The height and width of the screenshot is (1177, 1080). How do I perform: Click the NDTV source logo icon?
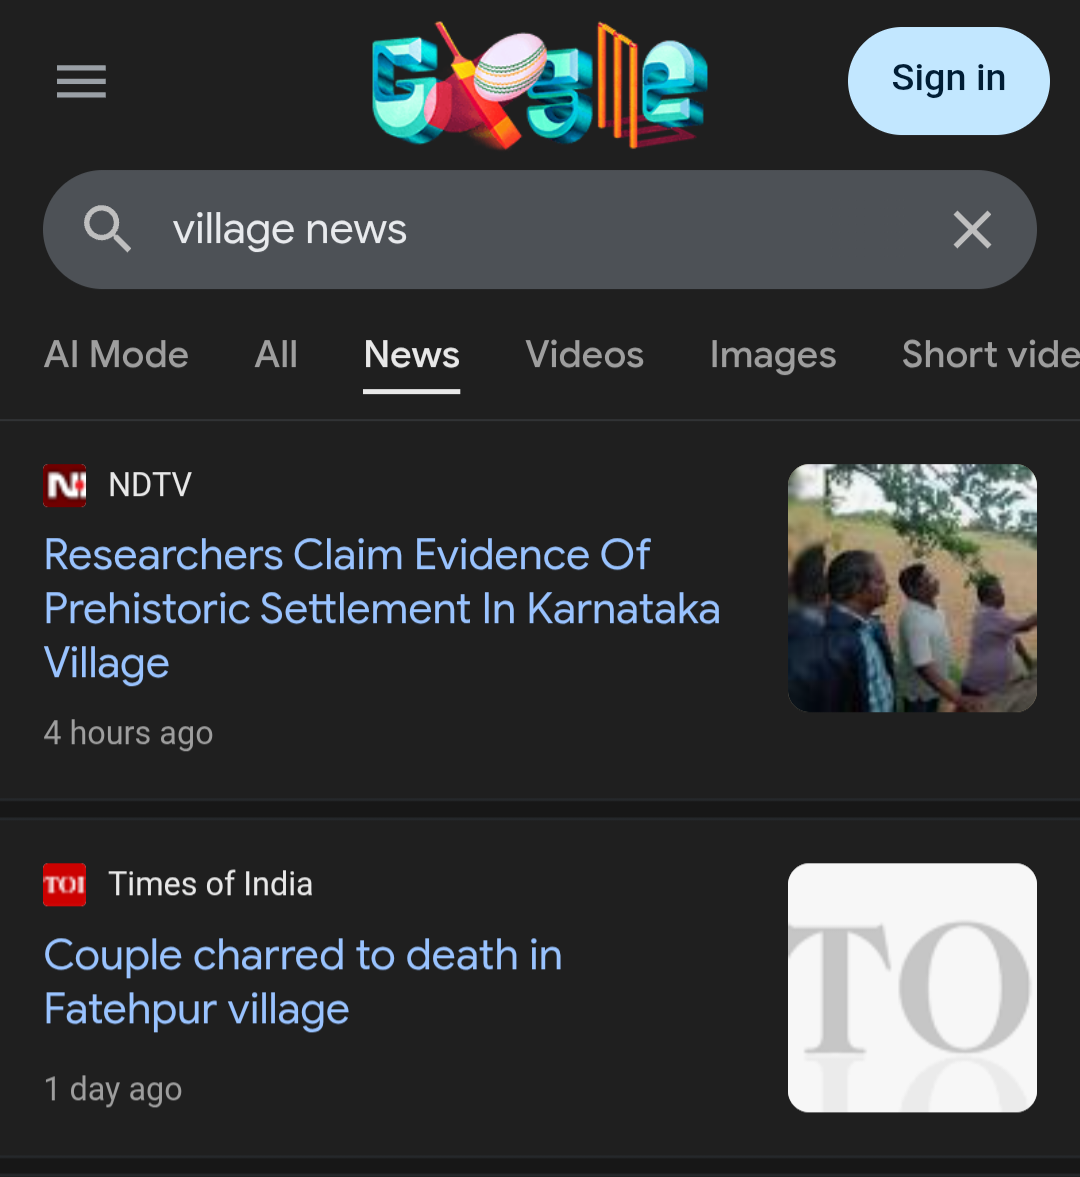coord(65,486)
